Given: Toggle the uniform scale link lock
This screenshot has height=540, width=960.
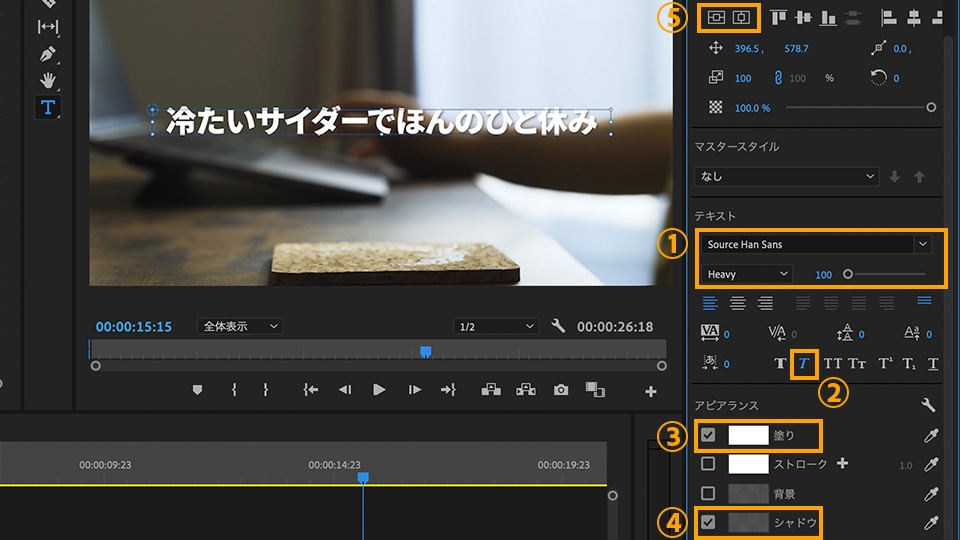Looking at the screenshot, I should coord(778,78).
